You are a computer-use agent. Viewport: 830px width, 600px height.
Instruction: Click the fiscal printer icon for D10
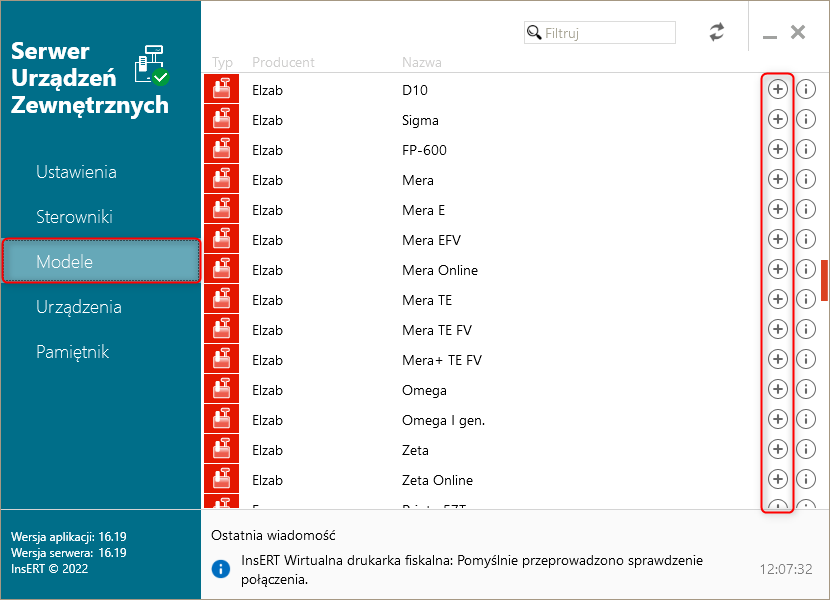(221, 89)
